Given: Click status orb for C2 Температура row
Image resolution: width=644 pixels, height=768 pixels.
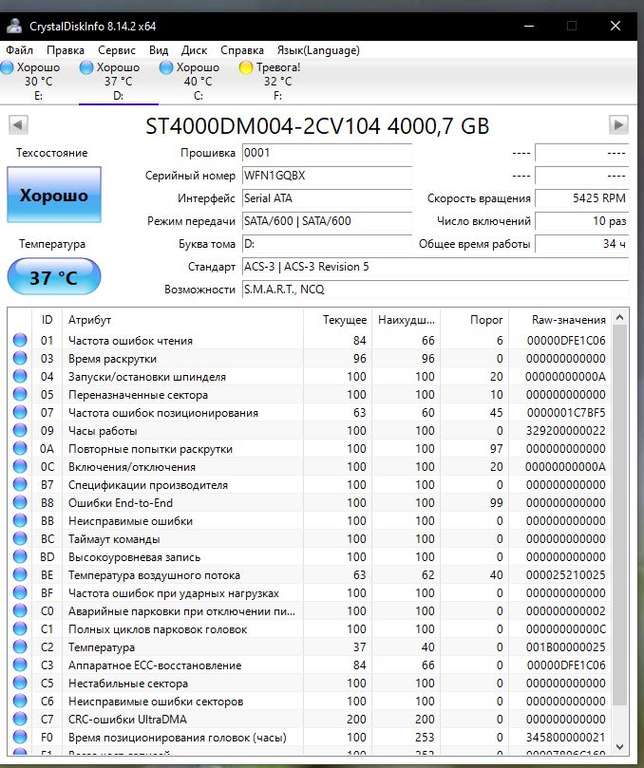Looking at the screenshot, I should pyautogui.click(x=20, y=647).
